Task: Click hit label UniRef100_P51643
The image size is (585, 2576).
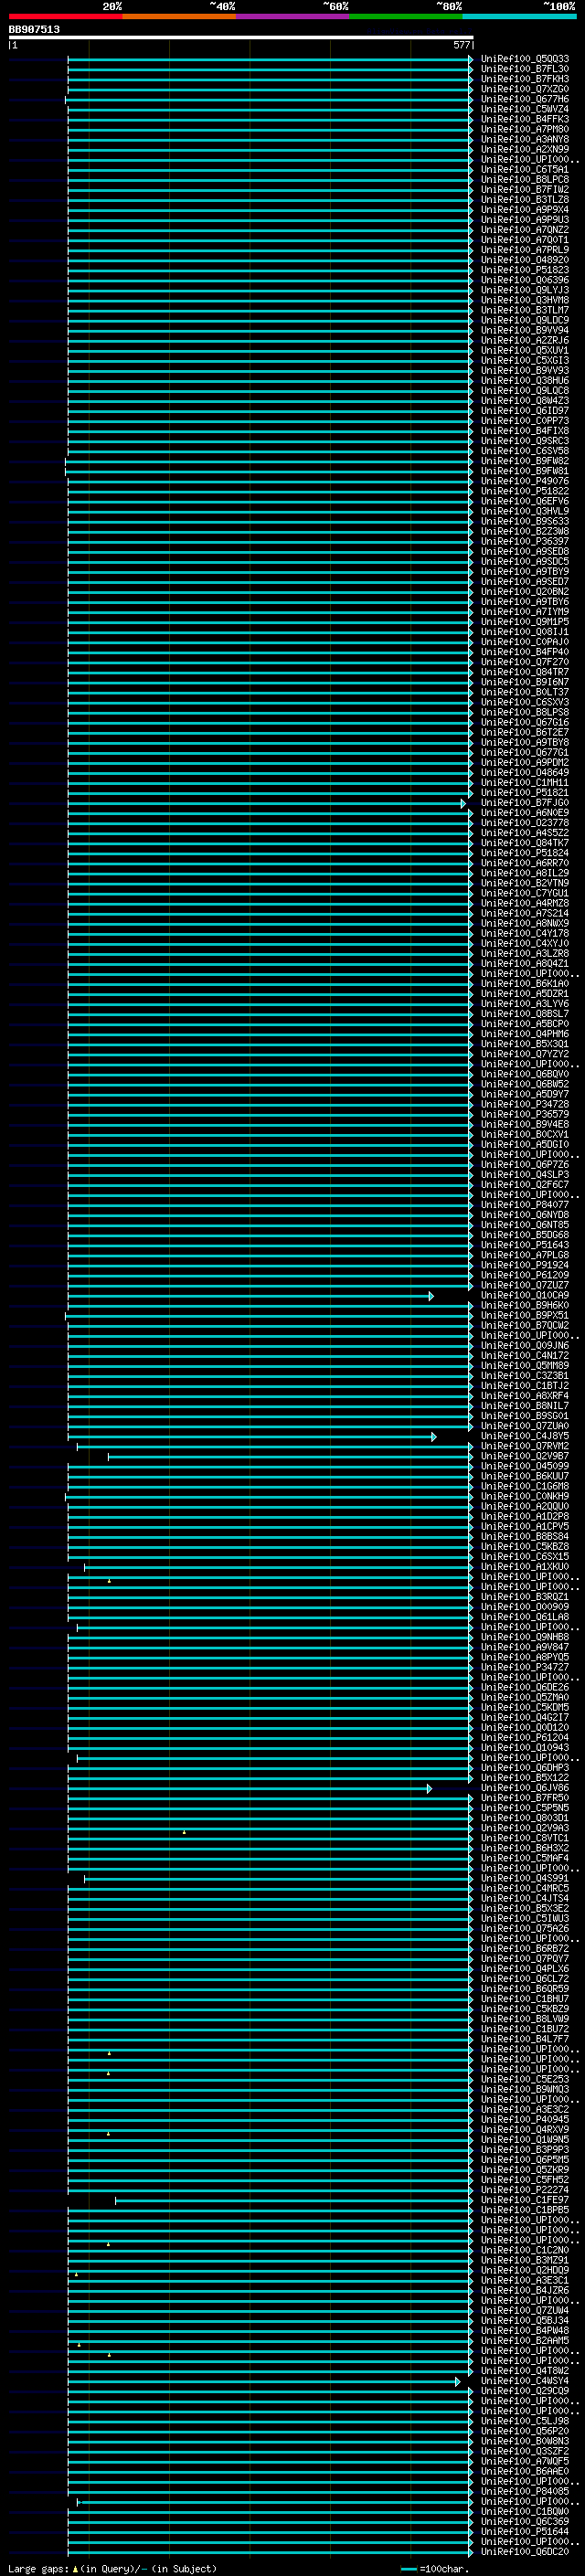Action: (525, 1246)
